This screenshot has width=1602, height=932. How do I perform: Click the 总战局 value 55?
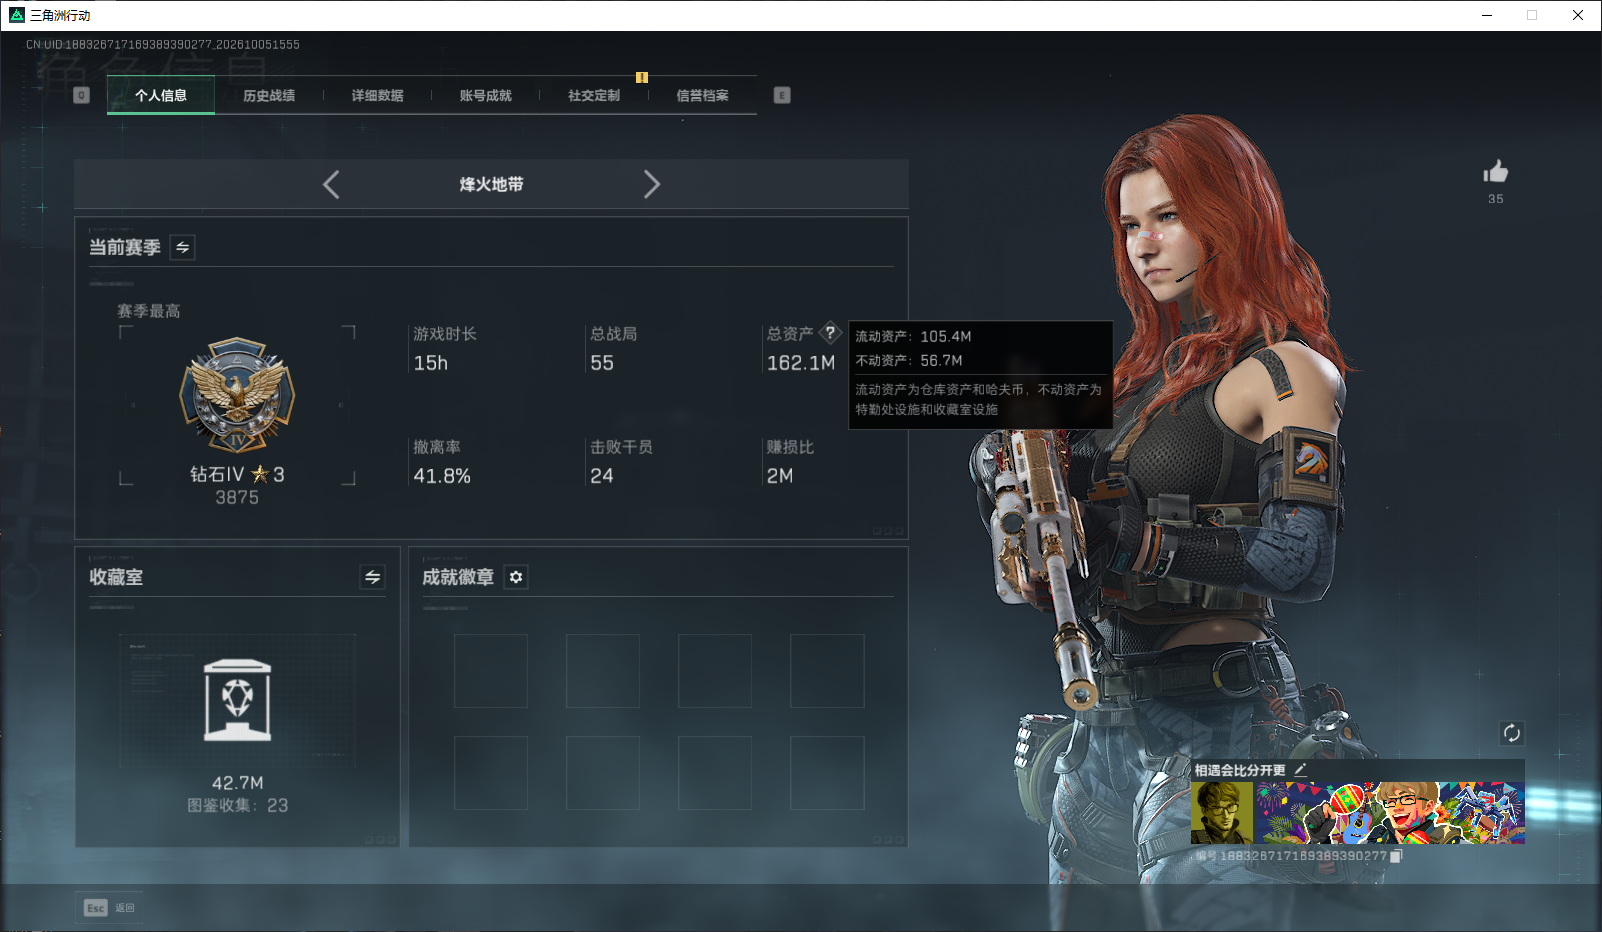[x=602, y=363]
